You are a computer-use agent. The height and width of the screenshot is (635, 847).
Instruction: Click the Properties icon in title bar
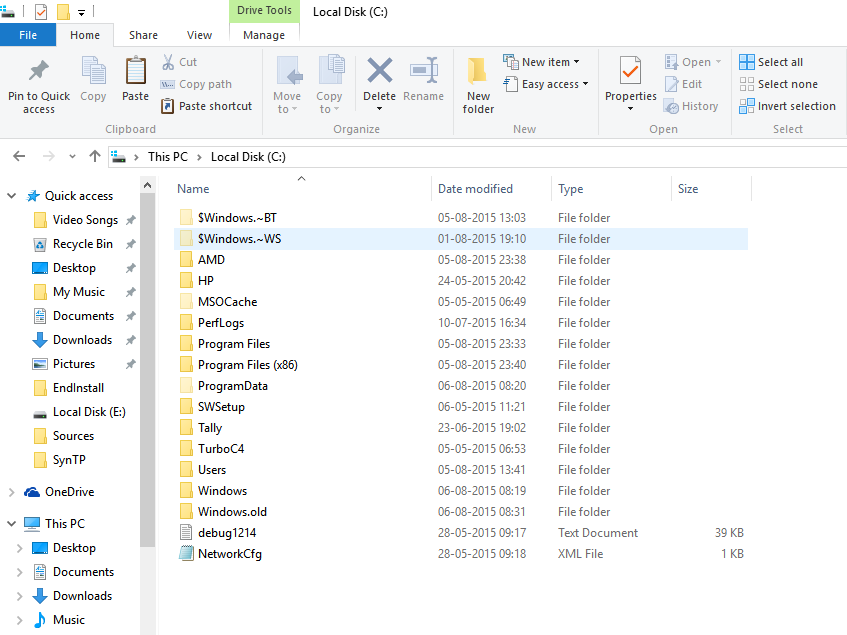(41, 11)
